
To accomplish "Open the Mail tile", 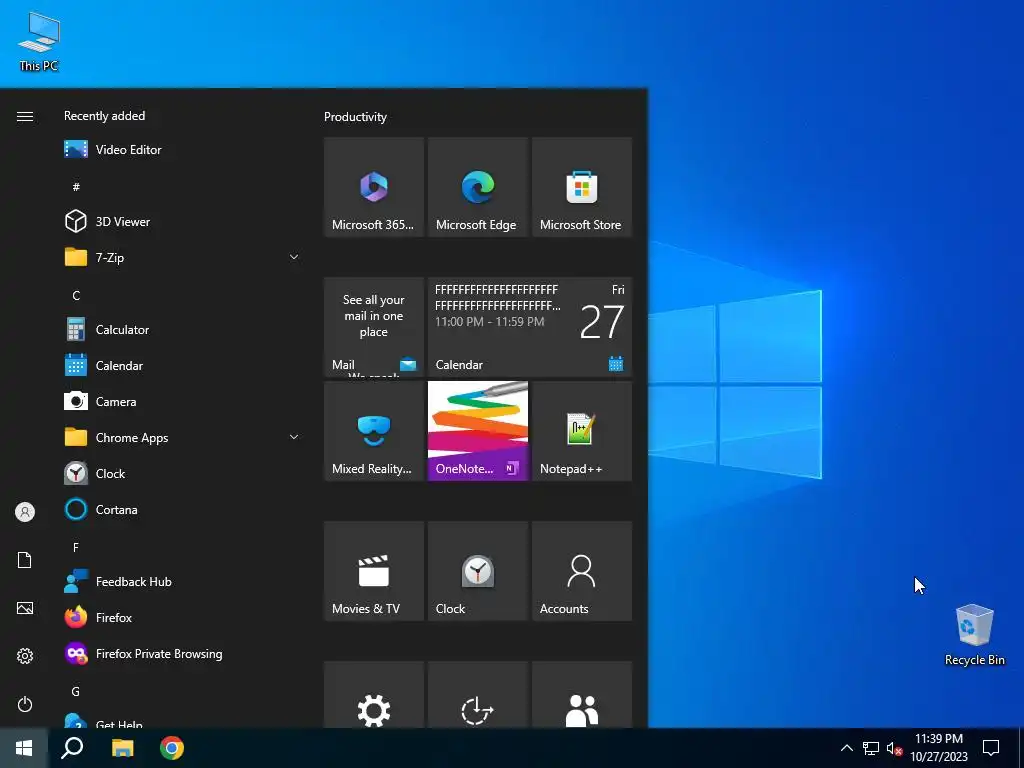I will (x=374, y=327).
